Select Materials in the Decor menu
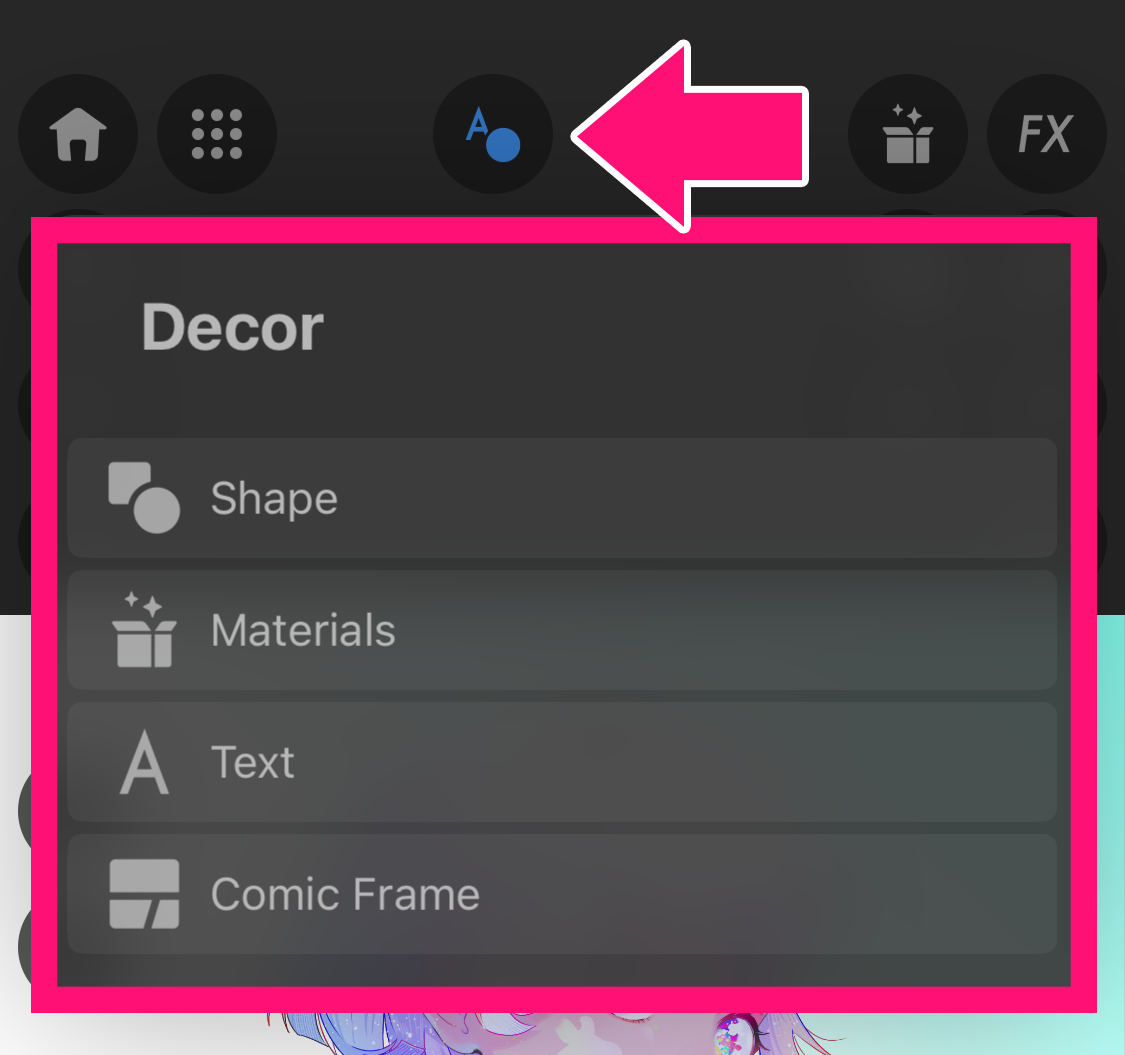Image resolution: width=1125 pixels, height=1055 pixels. [x=562, y=630]
